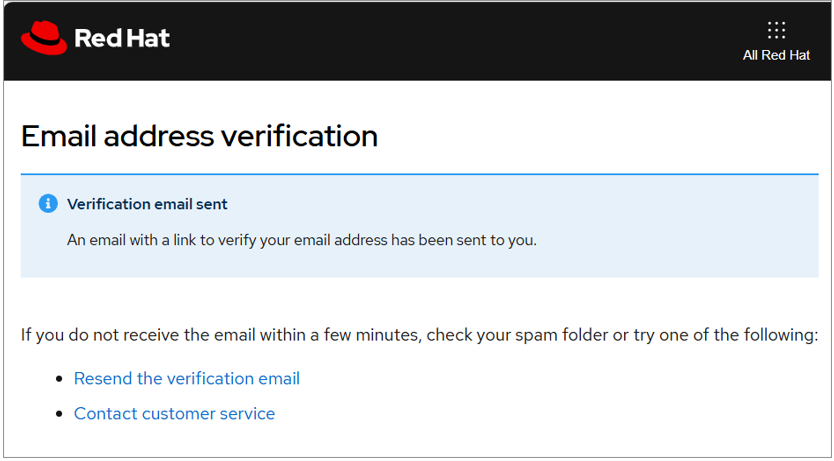Click the paragraph mentioning the spam folder
Viewport: 834px width, 461px height.
click(419, 334)
